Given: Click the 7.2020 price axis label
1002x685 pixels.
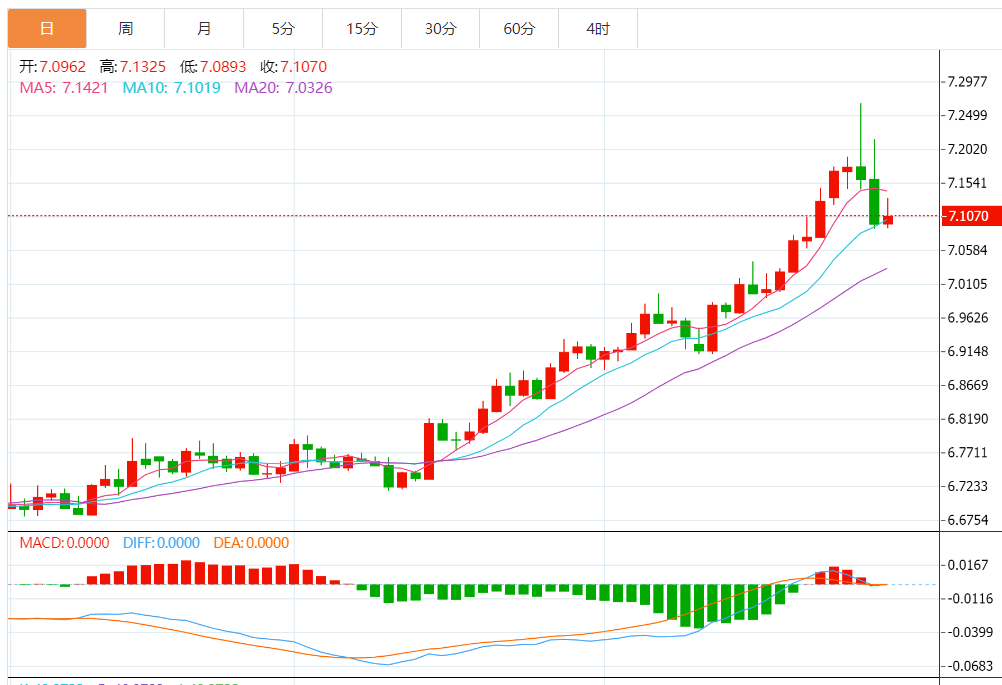Looking at the screenshot, I should [x=967, y=150].
